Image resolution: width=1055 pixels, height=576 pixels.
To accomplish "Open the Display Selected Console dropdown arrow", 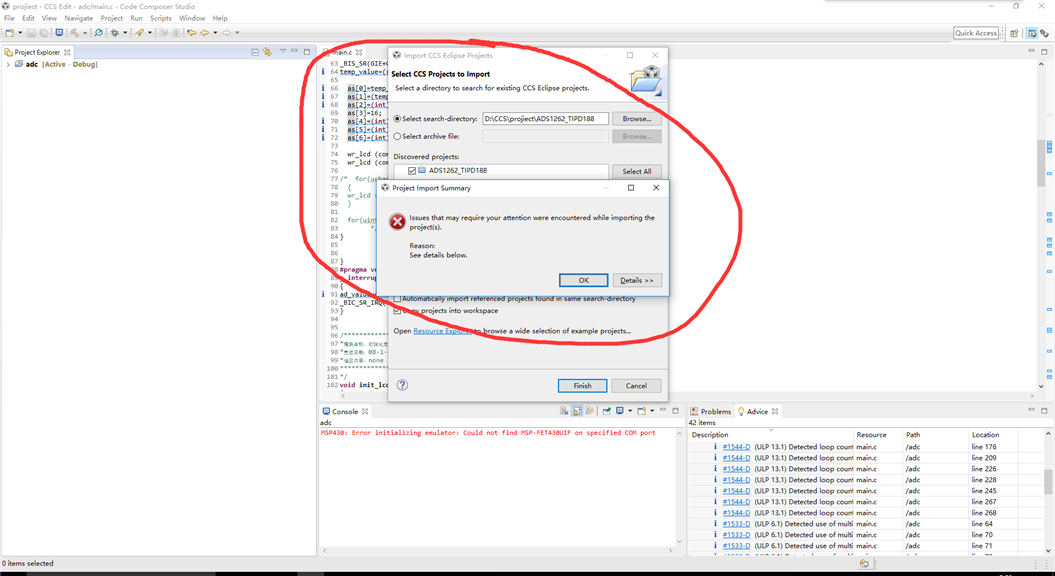I will pyautogui.click(x=630, y=411).
